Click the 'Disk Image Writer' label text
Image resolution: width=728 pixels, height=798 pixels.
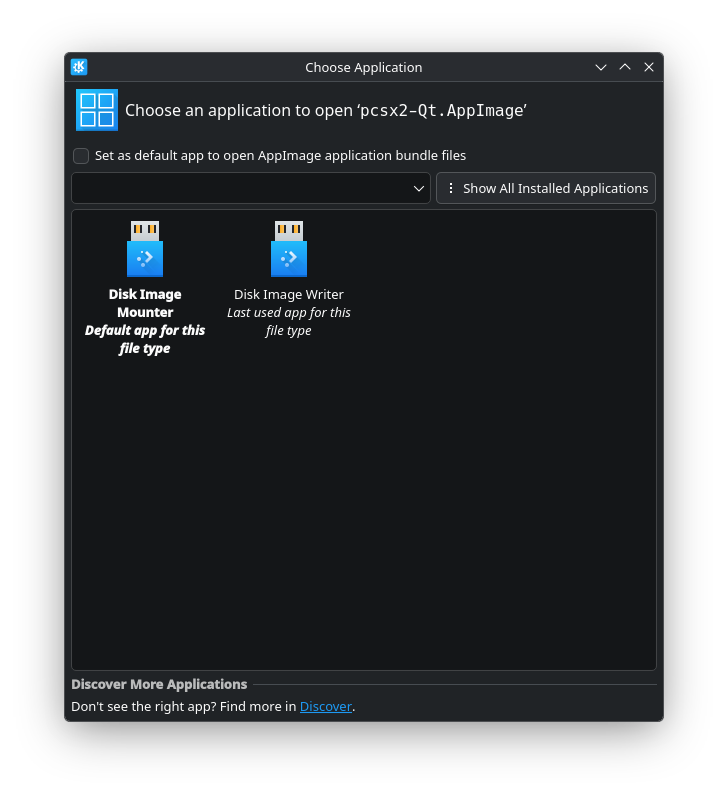pos(289,294)
